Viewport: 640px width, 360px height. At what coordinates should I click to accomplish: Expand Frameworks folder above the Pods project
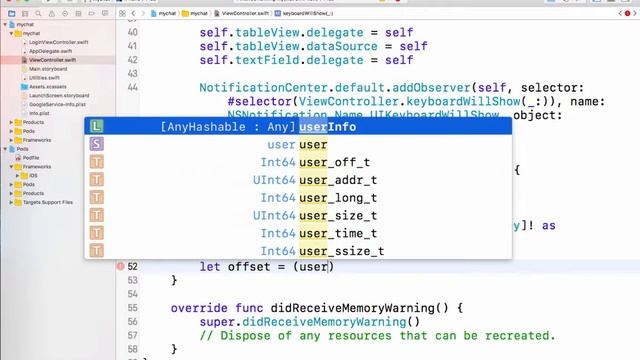pyautogui.click(x=11, y=140)
